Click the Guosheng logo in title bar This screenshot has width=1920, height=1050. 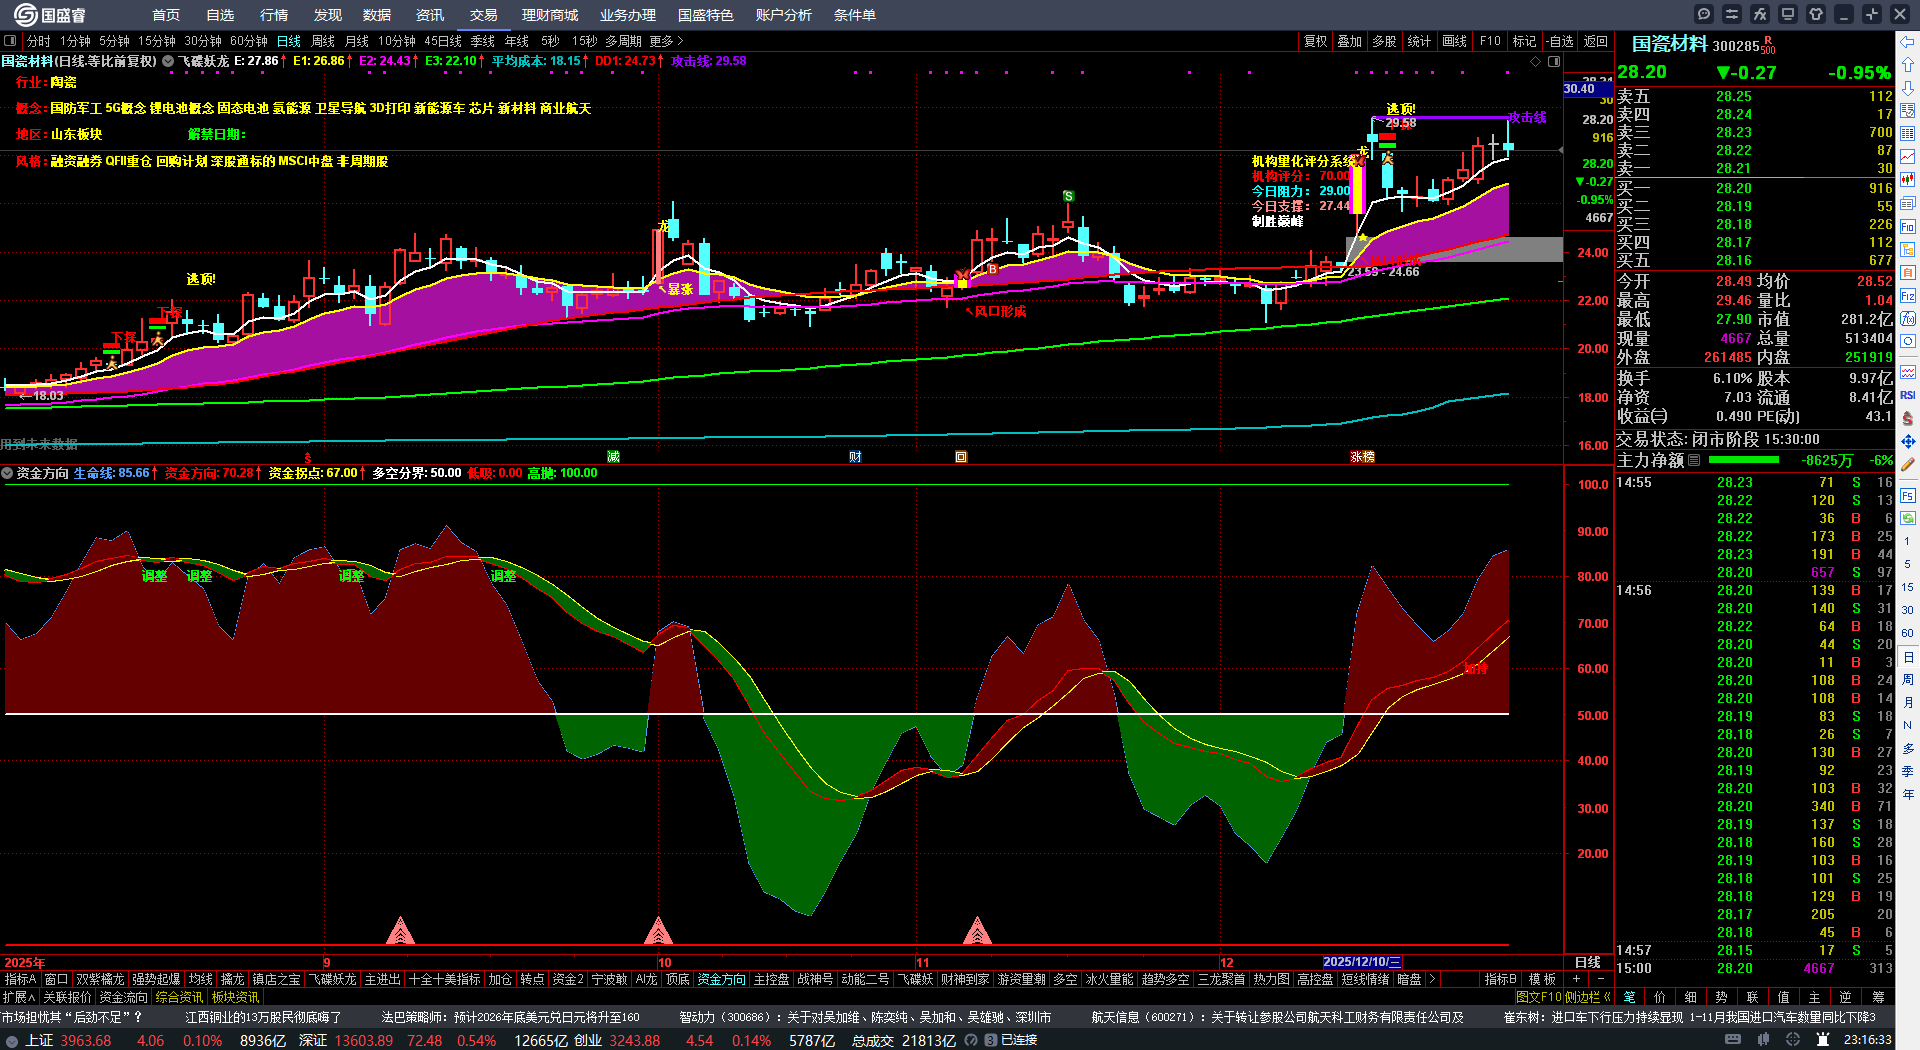tap(49, 14)
